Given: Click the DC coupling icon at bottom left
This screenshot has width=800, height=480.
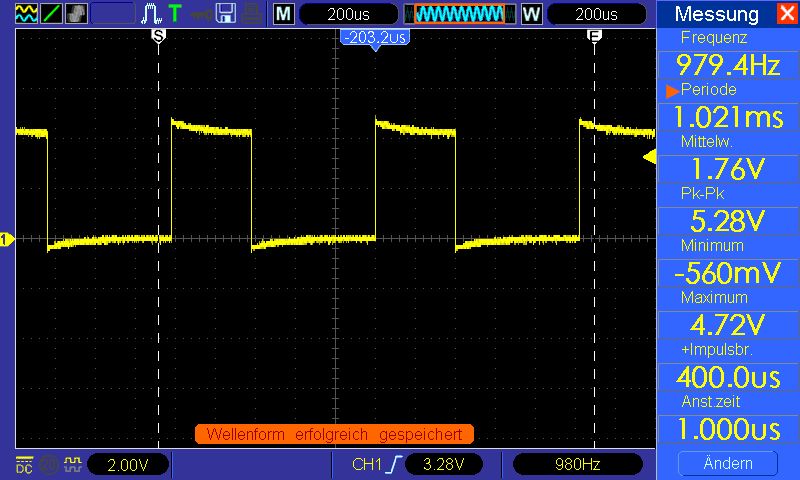Looking at the screenshot, I should [23, 464].
